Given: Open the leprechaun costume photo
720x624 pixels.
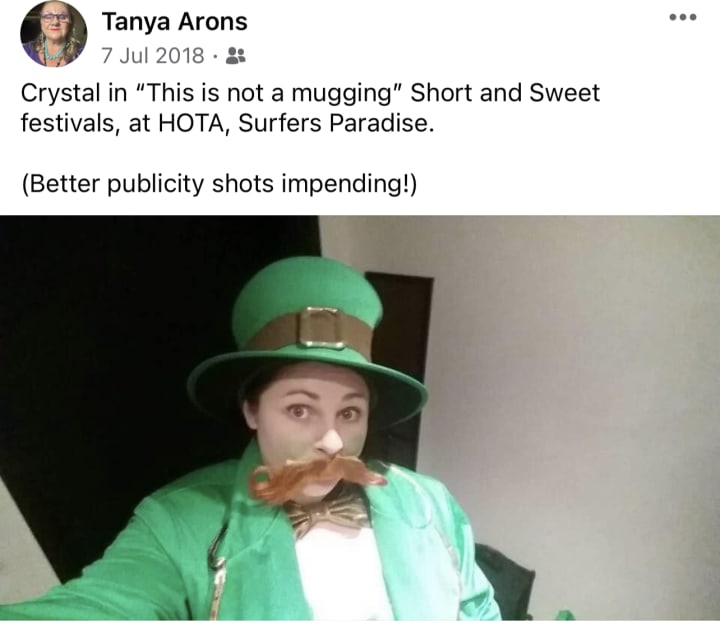Looking at the screenshot, I should coord(360,418).
